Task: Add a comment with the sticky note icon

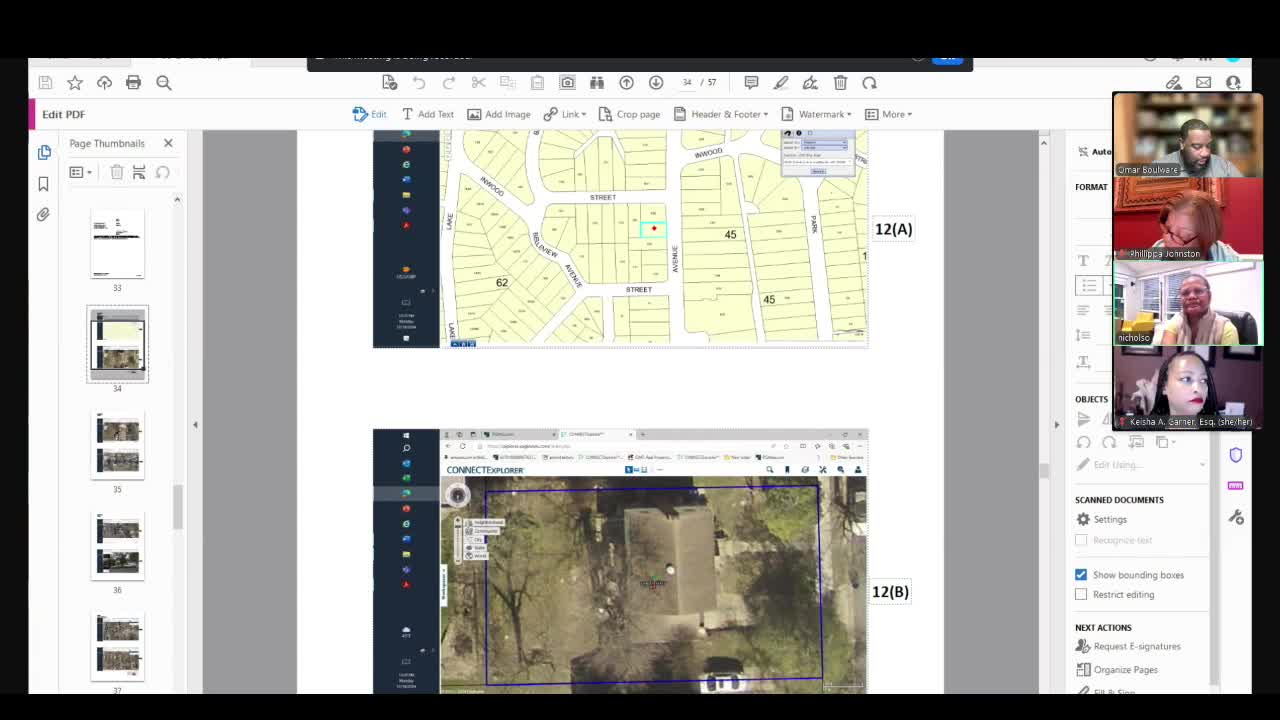Action: (751, 83)
